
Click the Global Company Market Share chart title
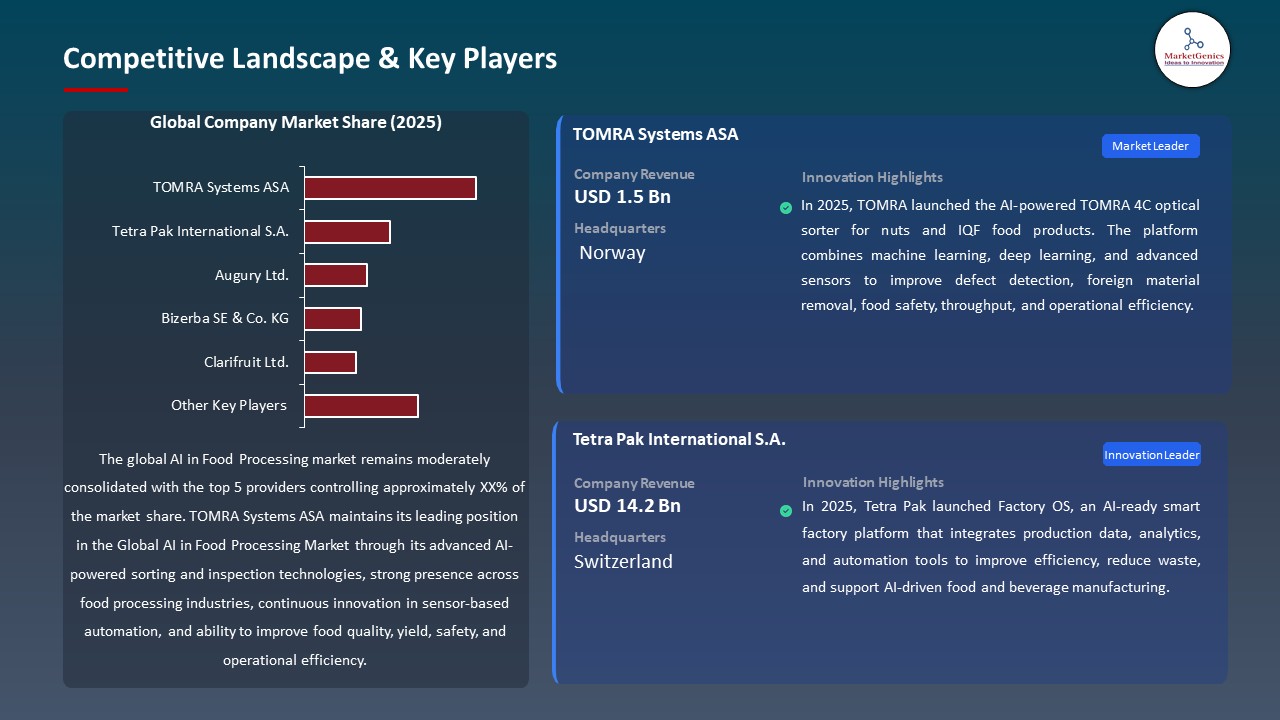click(x=296, y=123)
